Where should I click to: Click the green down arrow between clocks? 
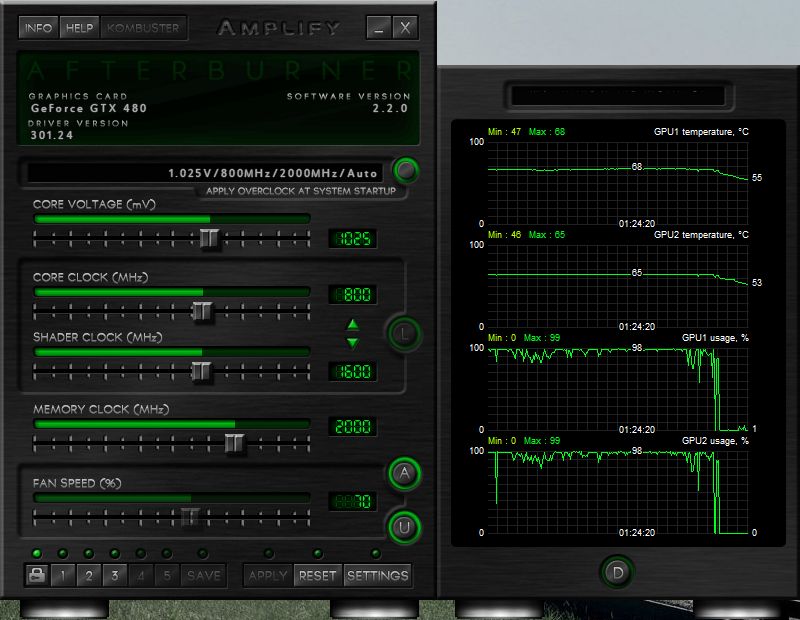coord(352,343)
